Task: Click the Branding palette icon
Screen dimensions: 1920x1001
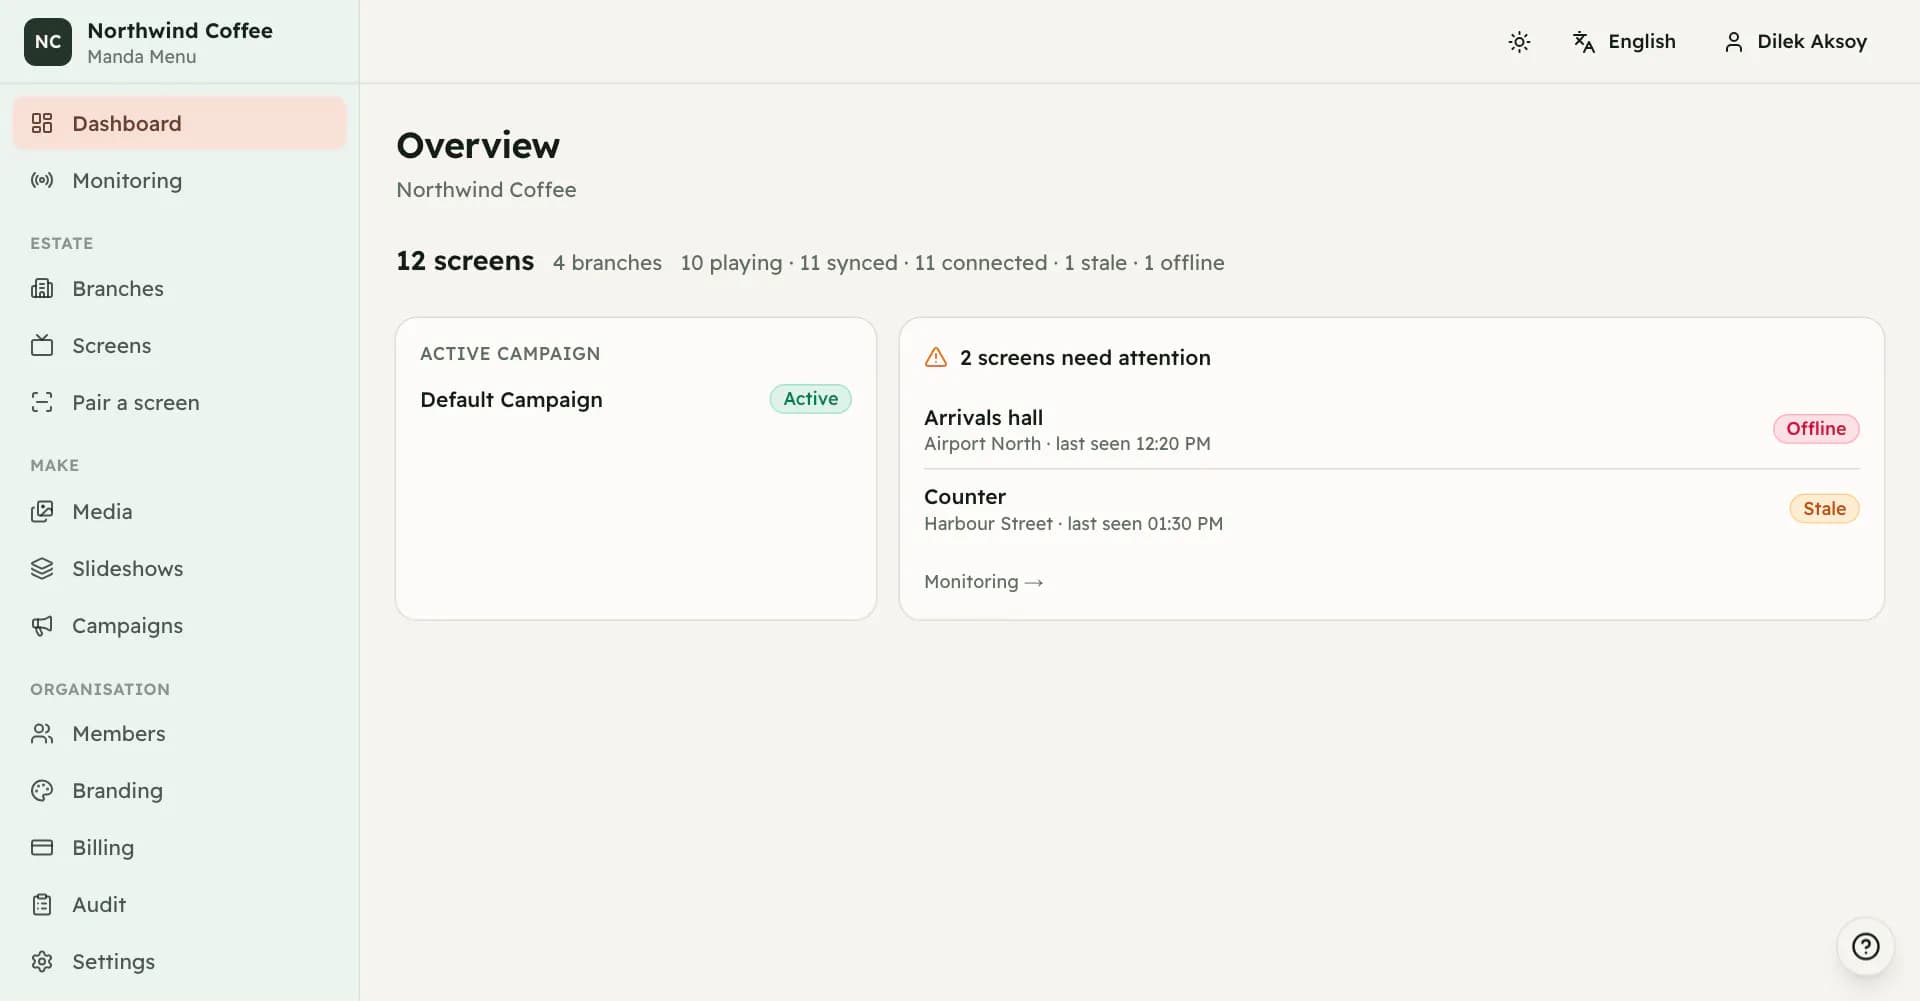Action: [42, 790]
